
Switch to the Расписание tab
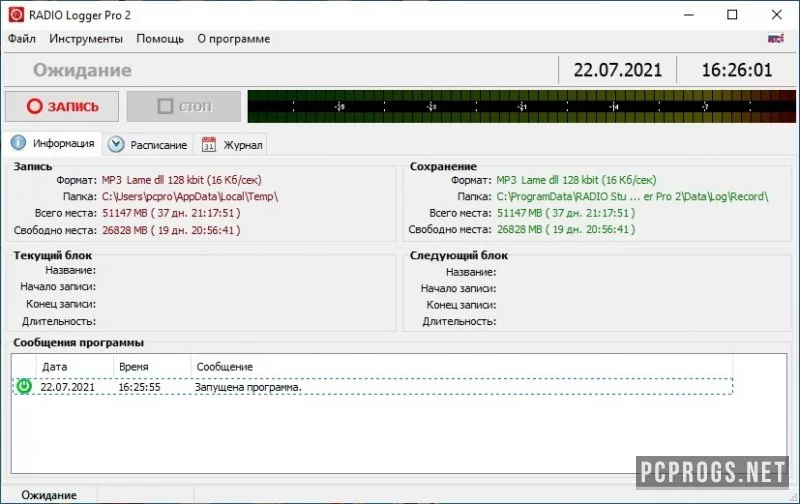pos(148,145)
